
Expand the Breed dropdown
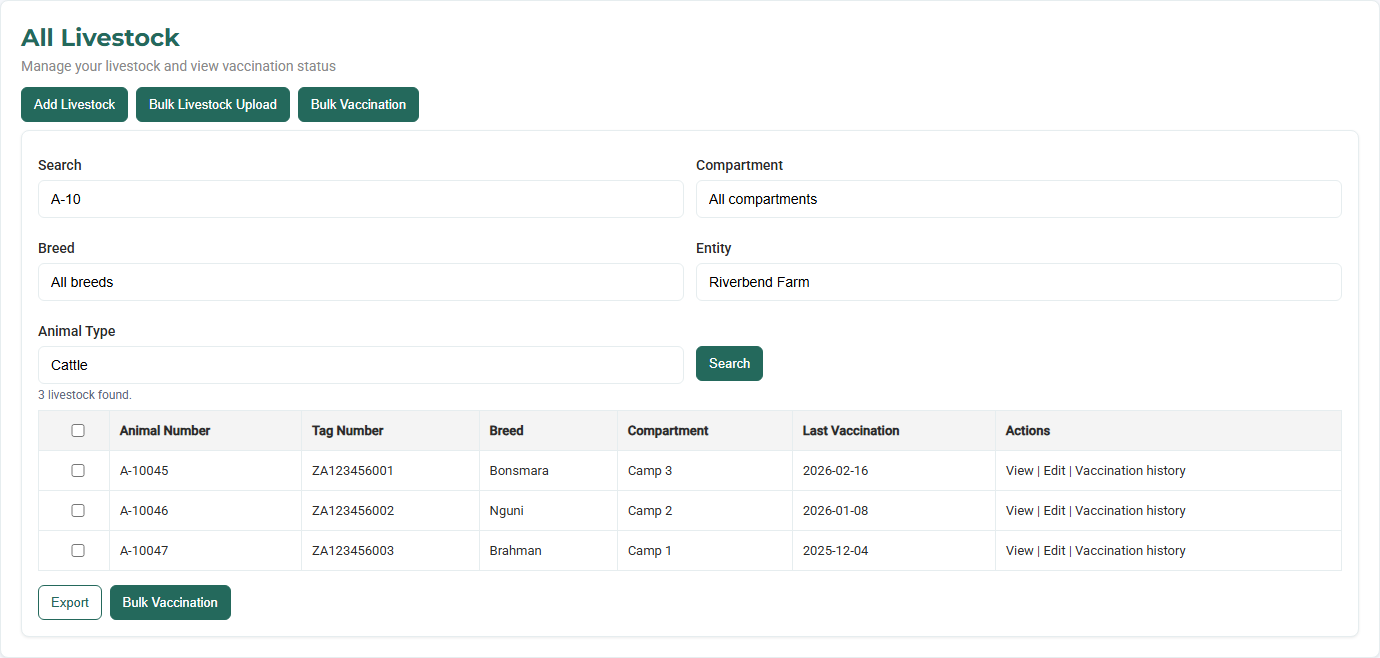(360, 282)
